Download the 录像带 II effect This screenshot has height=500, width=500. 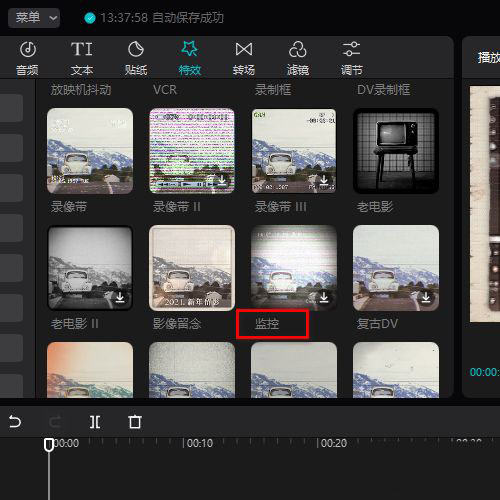tap(222, 180)
